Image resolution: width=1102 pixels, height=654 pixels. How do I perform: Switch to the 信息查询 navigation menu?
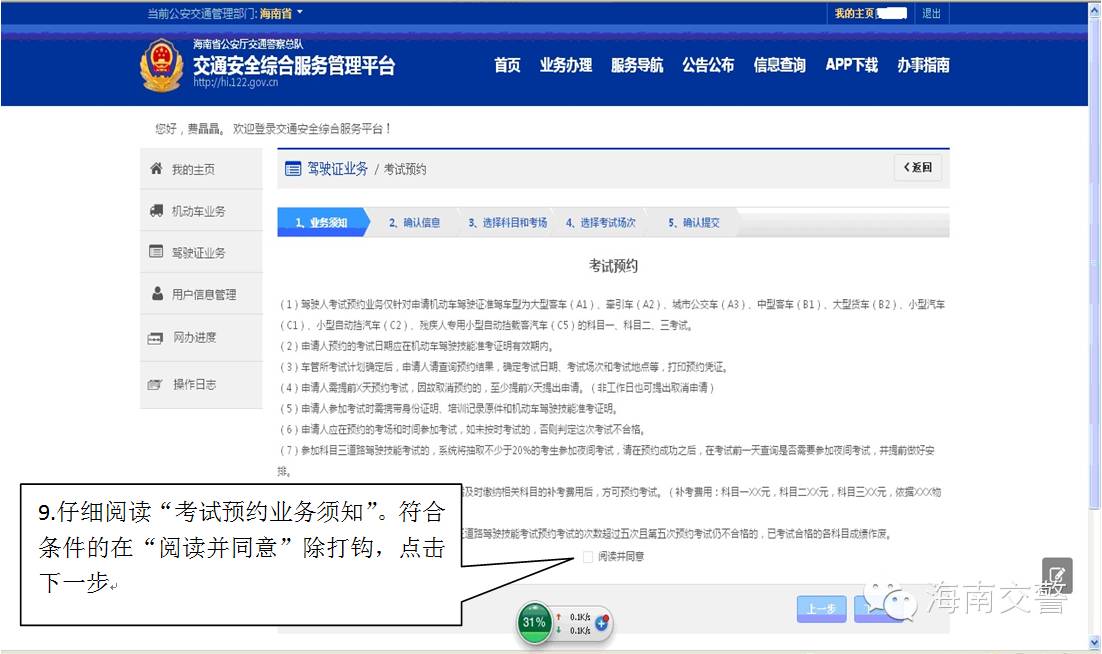click(x=779, y=66)
